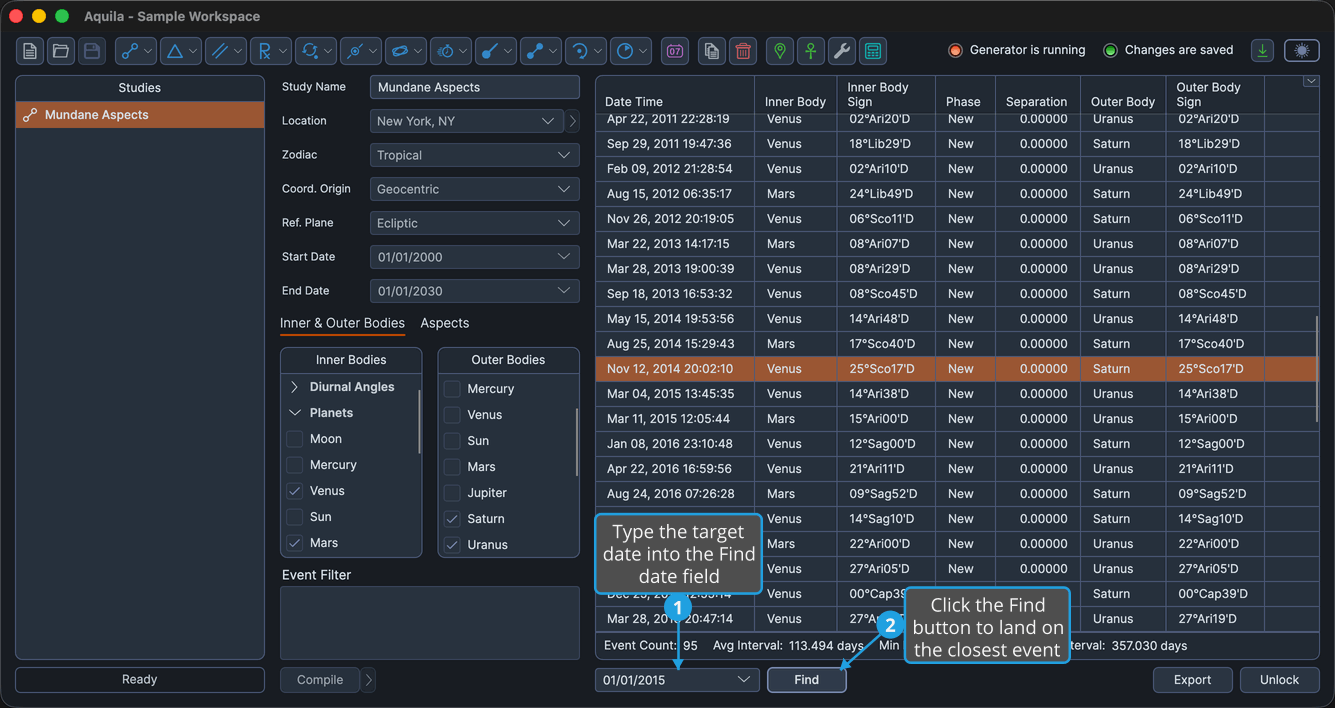
Task: Click the pie chart clock toolbar button
Action: point(631,51)
